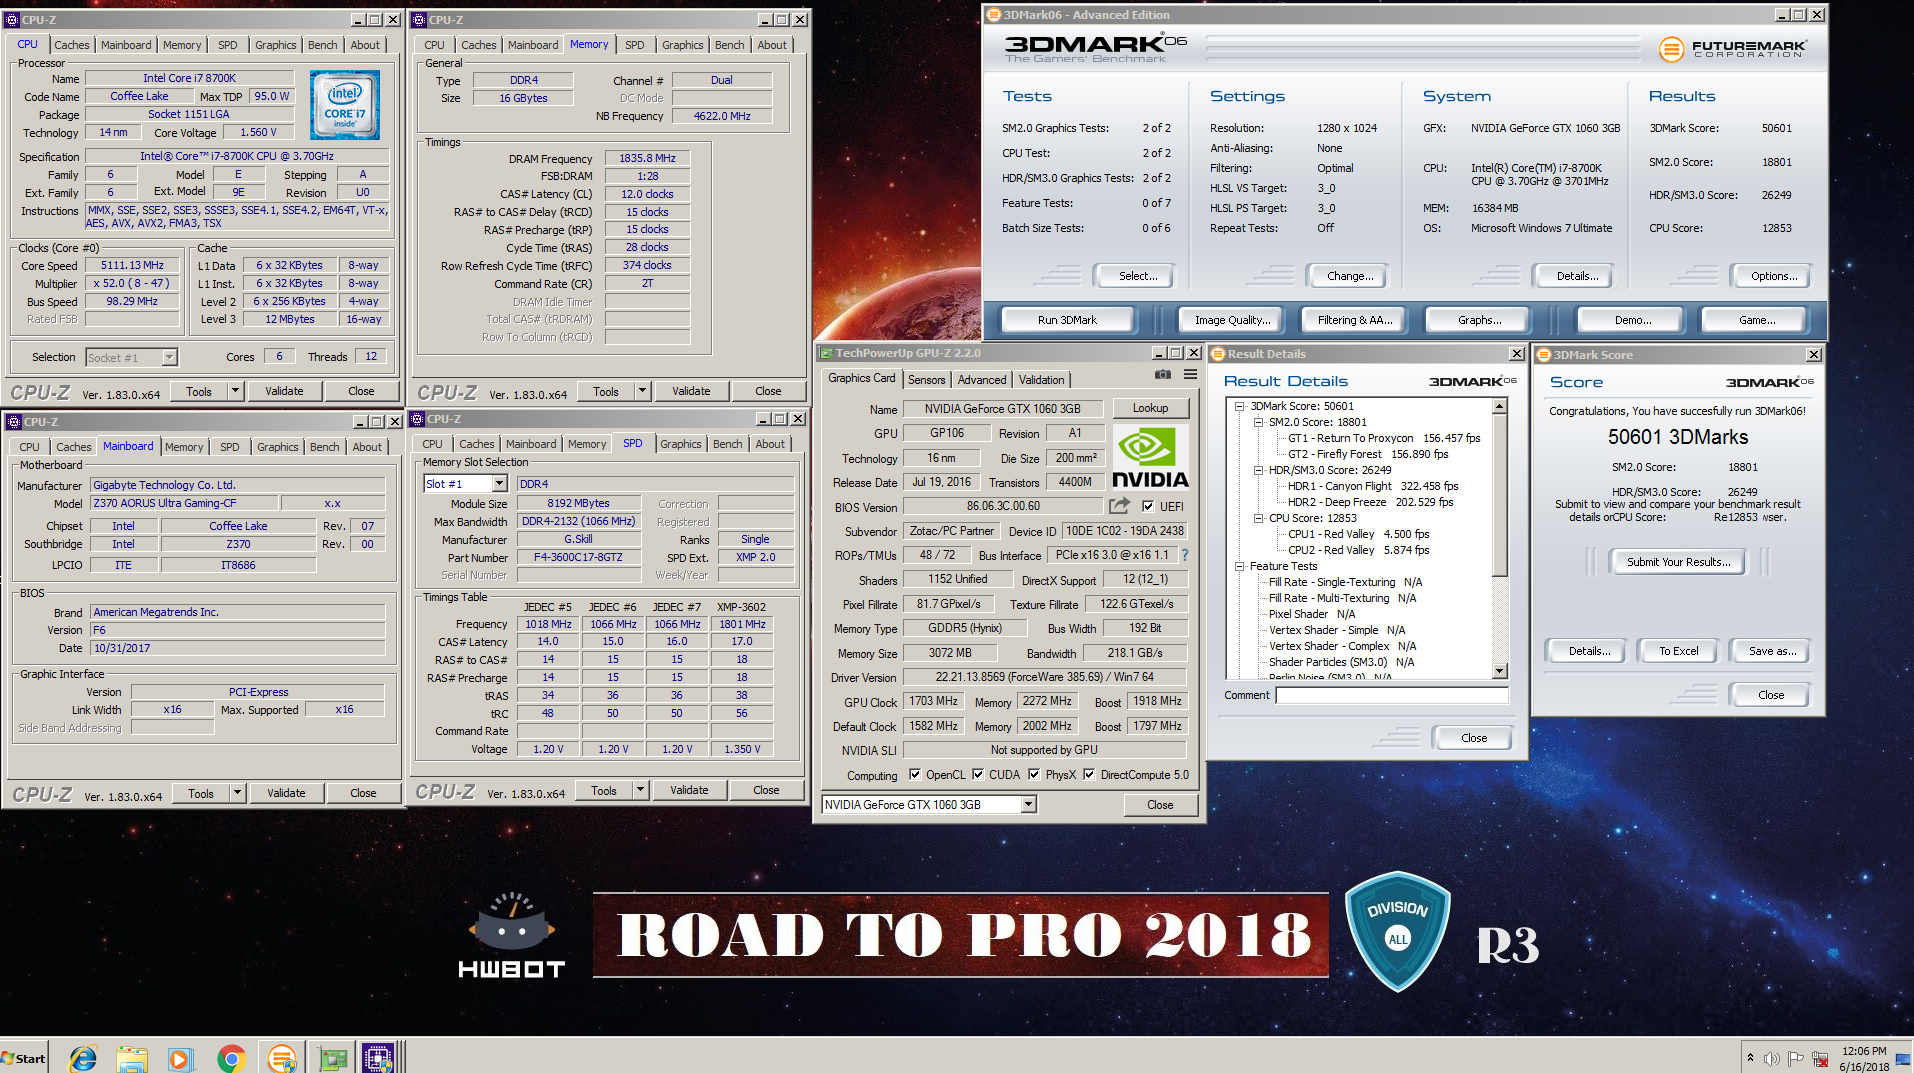Click the Image Quality... button
This screenshot has width=1914, height=1073.
1232,320
